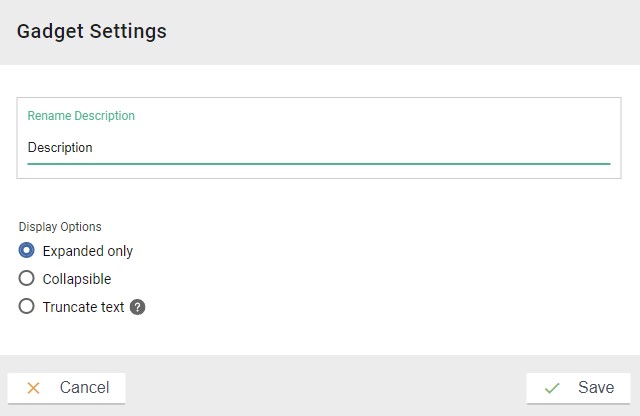Click the text 'Description' inside input
The width and height of the screenshot is (640, 416).
click(60, 147)
